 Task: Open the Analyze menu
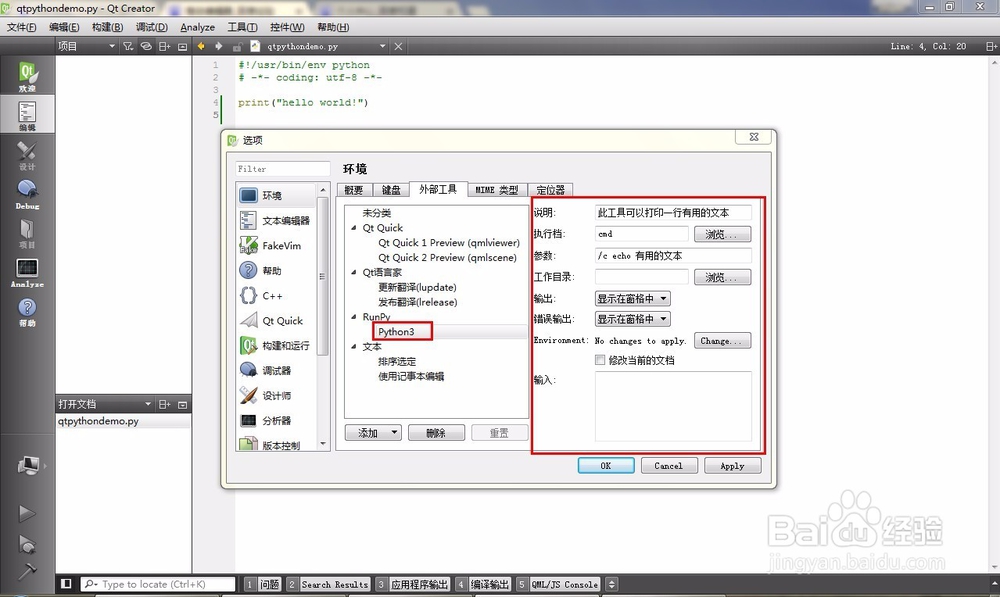point(198,27)
